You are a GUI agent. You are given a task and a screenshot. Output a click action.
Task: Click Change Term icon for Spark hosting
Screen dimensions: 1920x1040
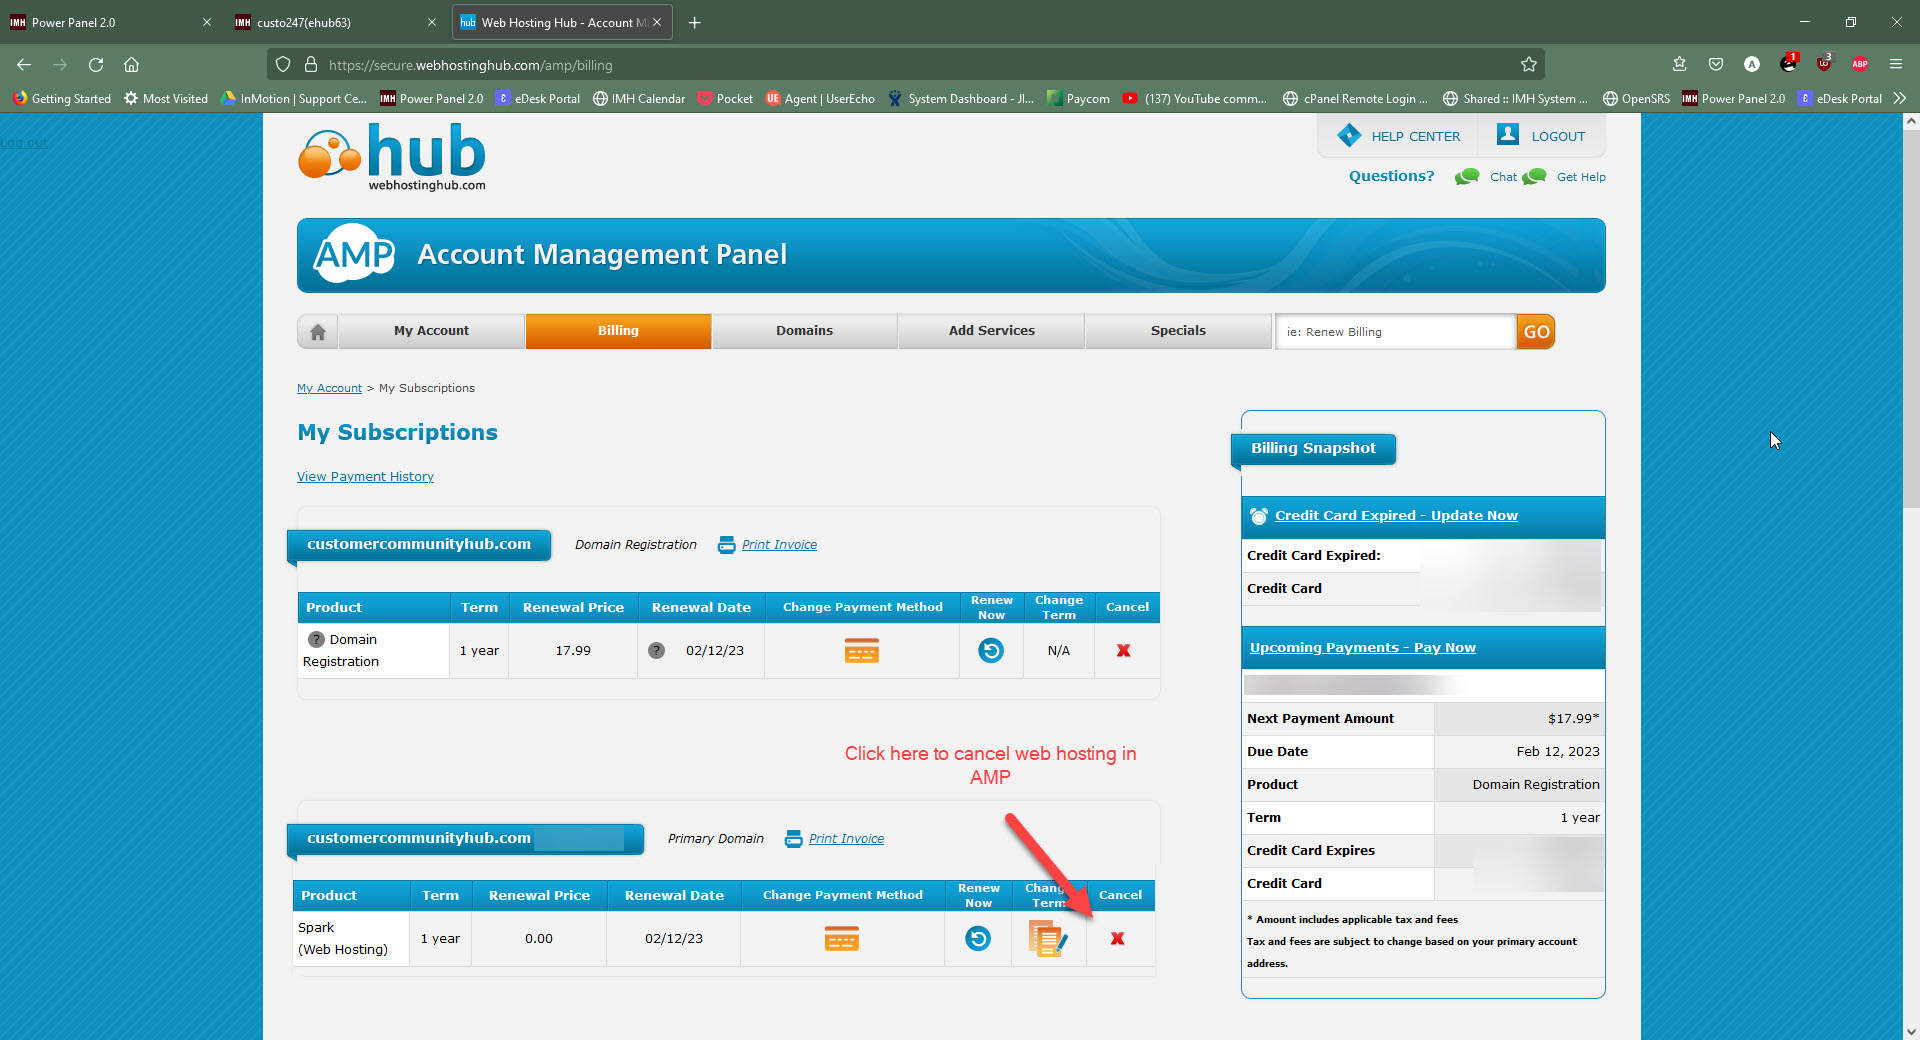point(1047,939)
